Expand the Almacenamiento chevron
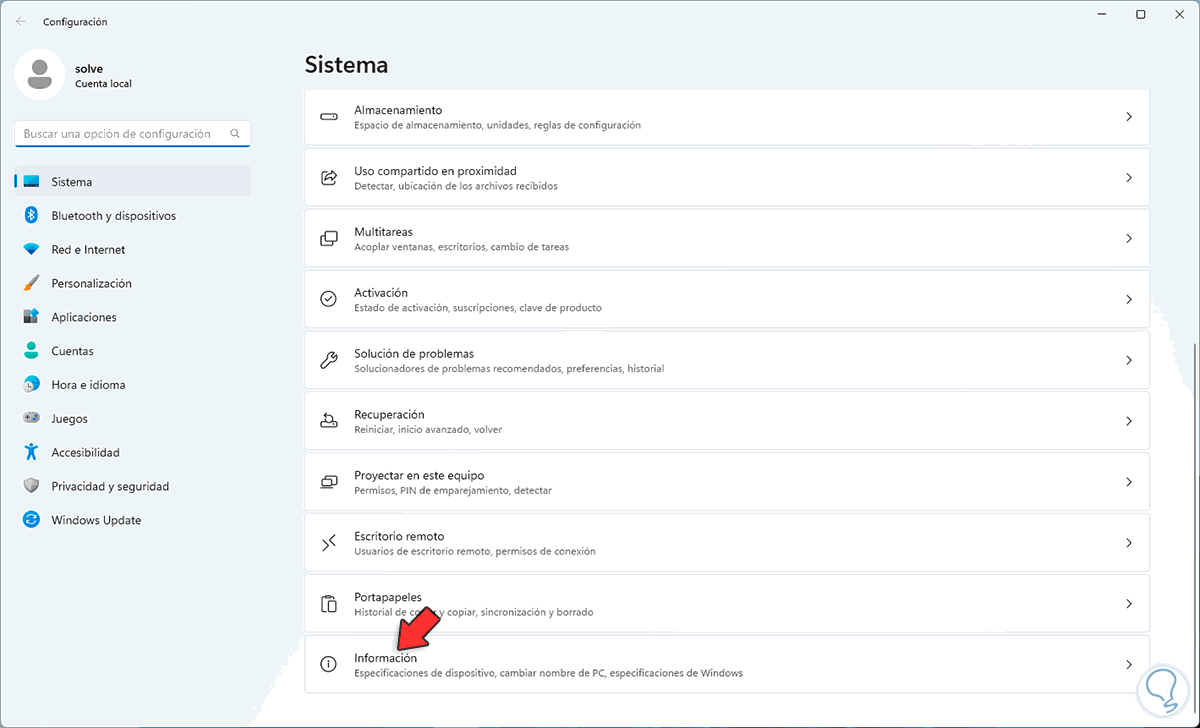 point(1129,117)
